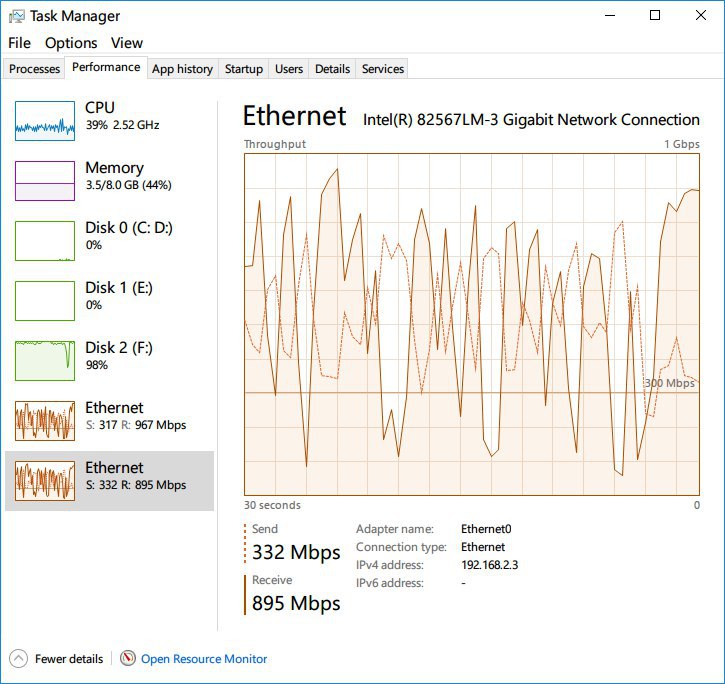Click the Task Manager title bar icon
The height and width of the screenshot is (684, 725).
tap(17, 16)
